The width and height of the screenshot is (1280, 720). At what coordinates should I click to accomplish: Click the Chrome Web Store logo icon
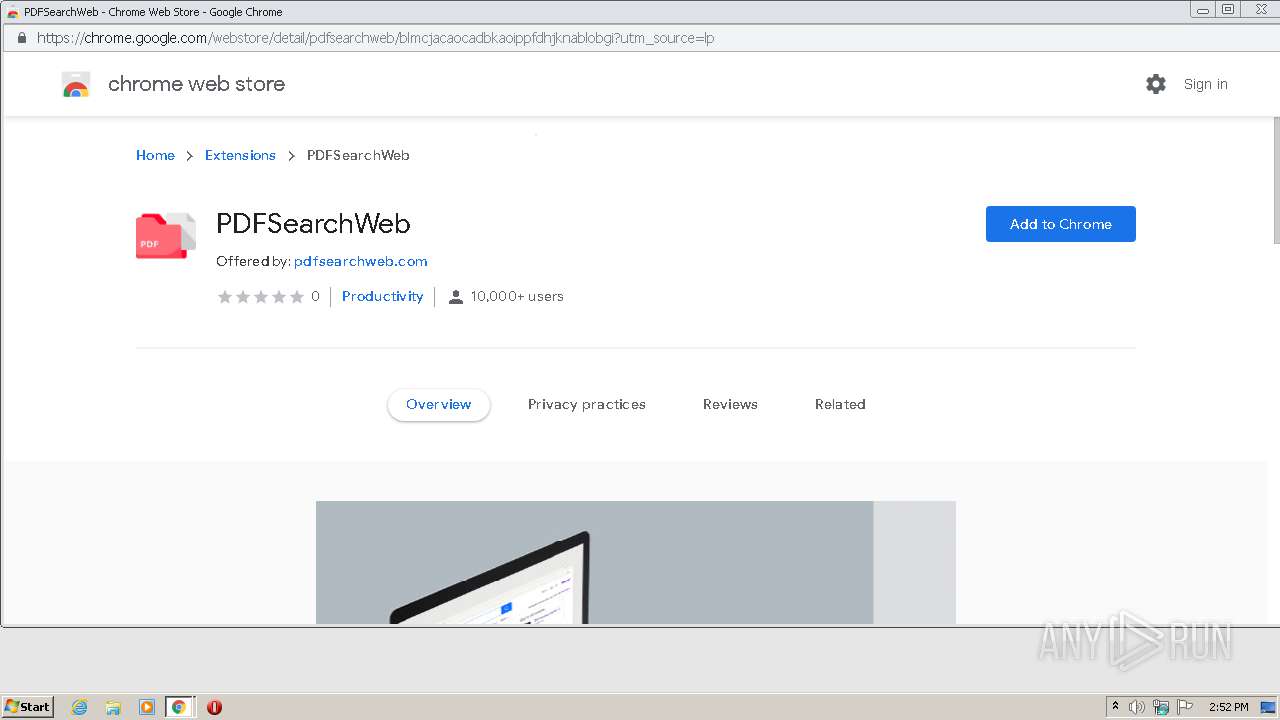coord(76,84)
